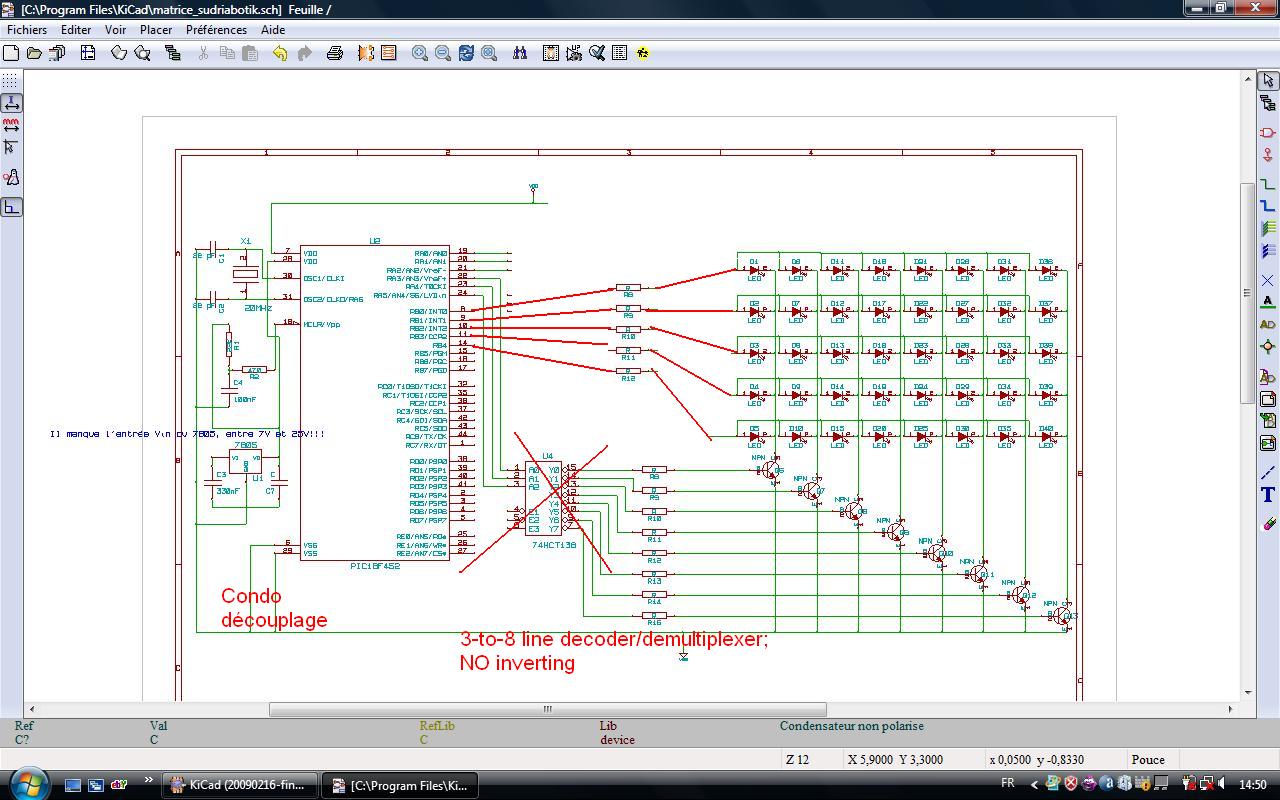Click the FR language indicator in the tray
Screen dimensions: 1280x800
[x=1007, y=784]
